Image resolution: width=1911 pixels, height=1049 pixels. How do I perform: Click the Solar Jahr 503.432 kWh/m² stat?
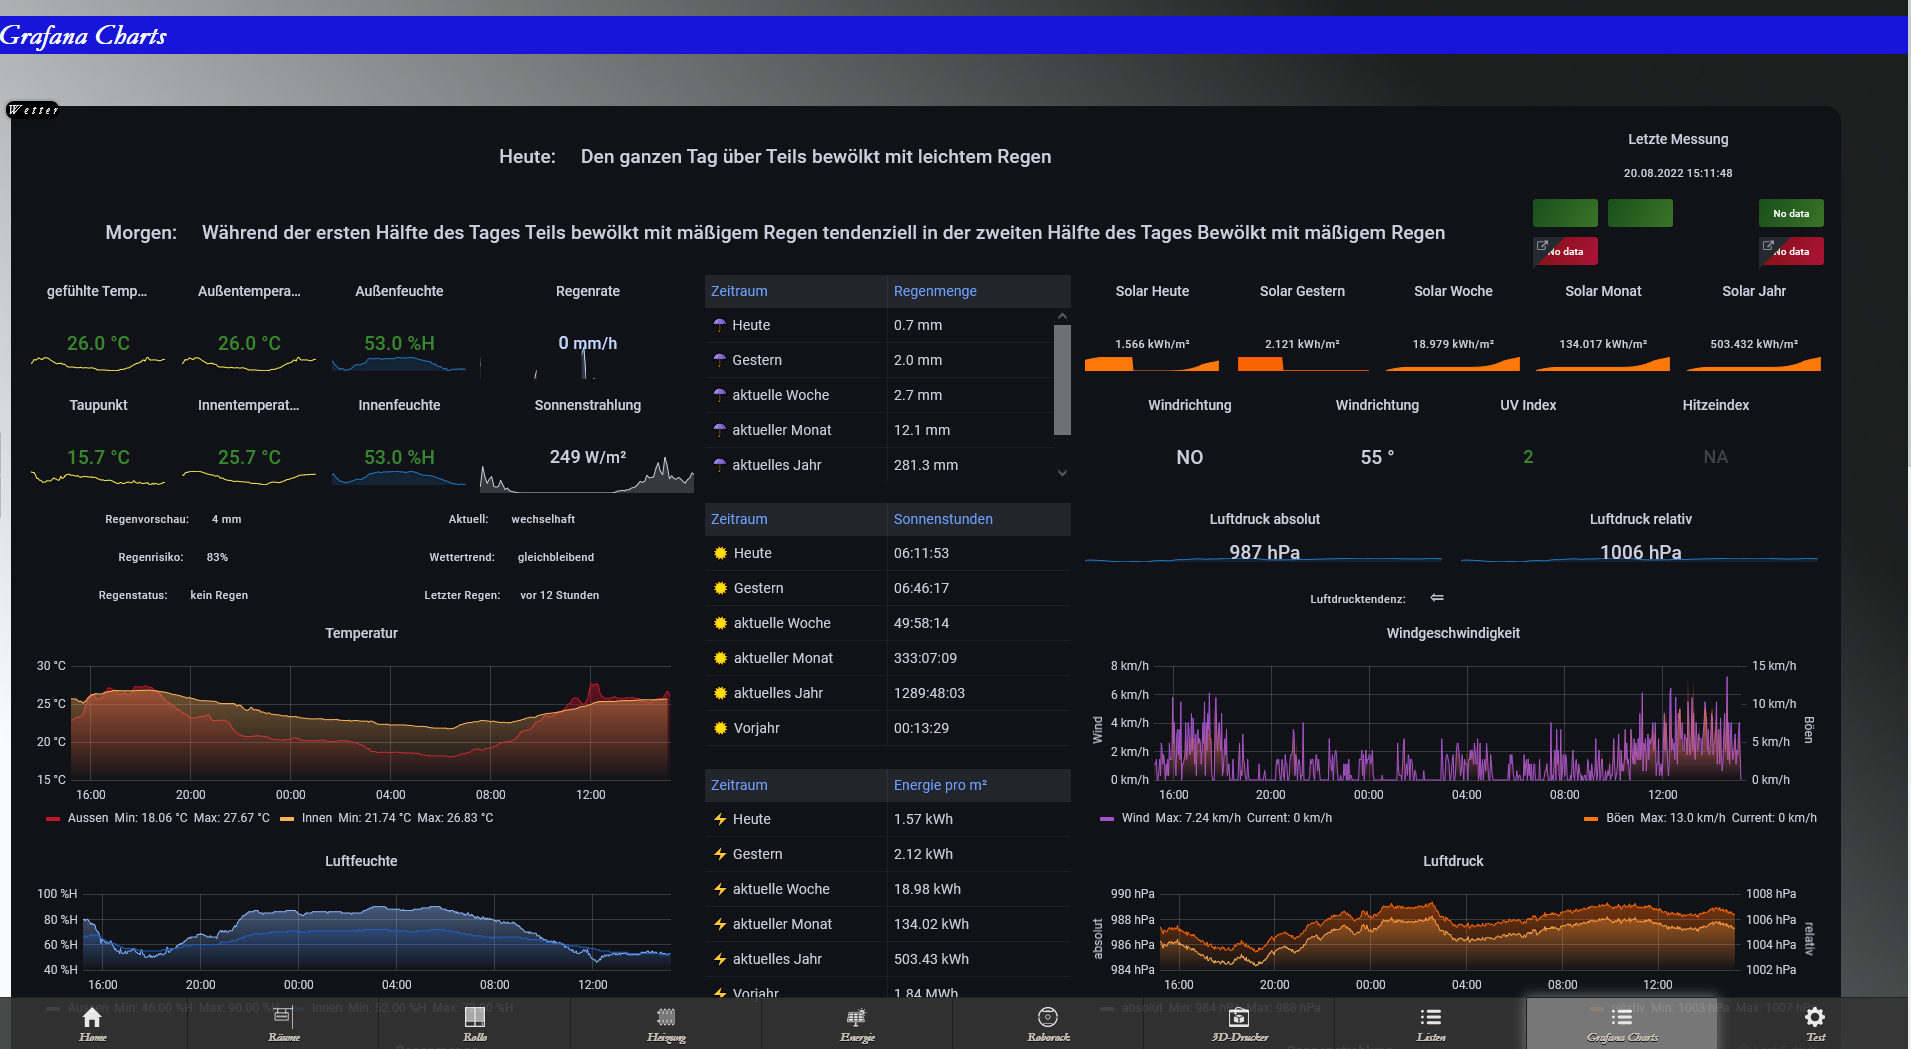(1754, 344)
